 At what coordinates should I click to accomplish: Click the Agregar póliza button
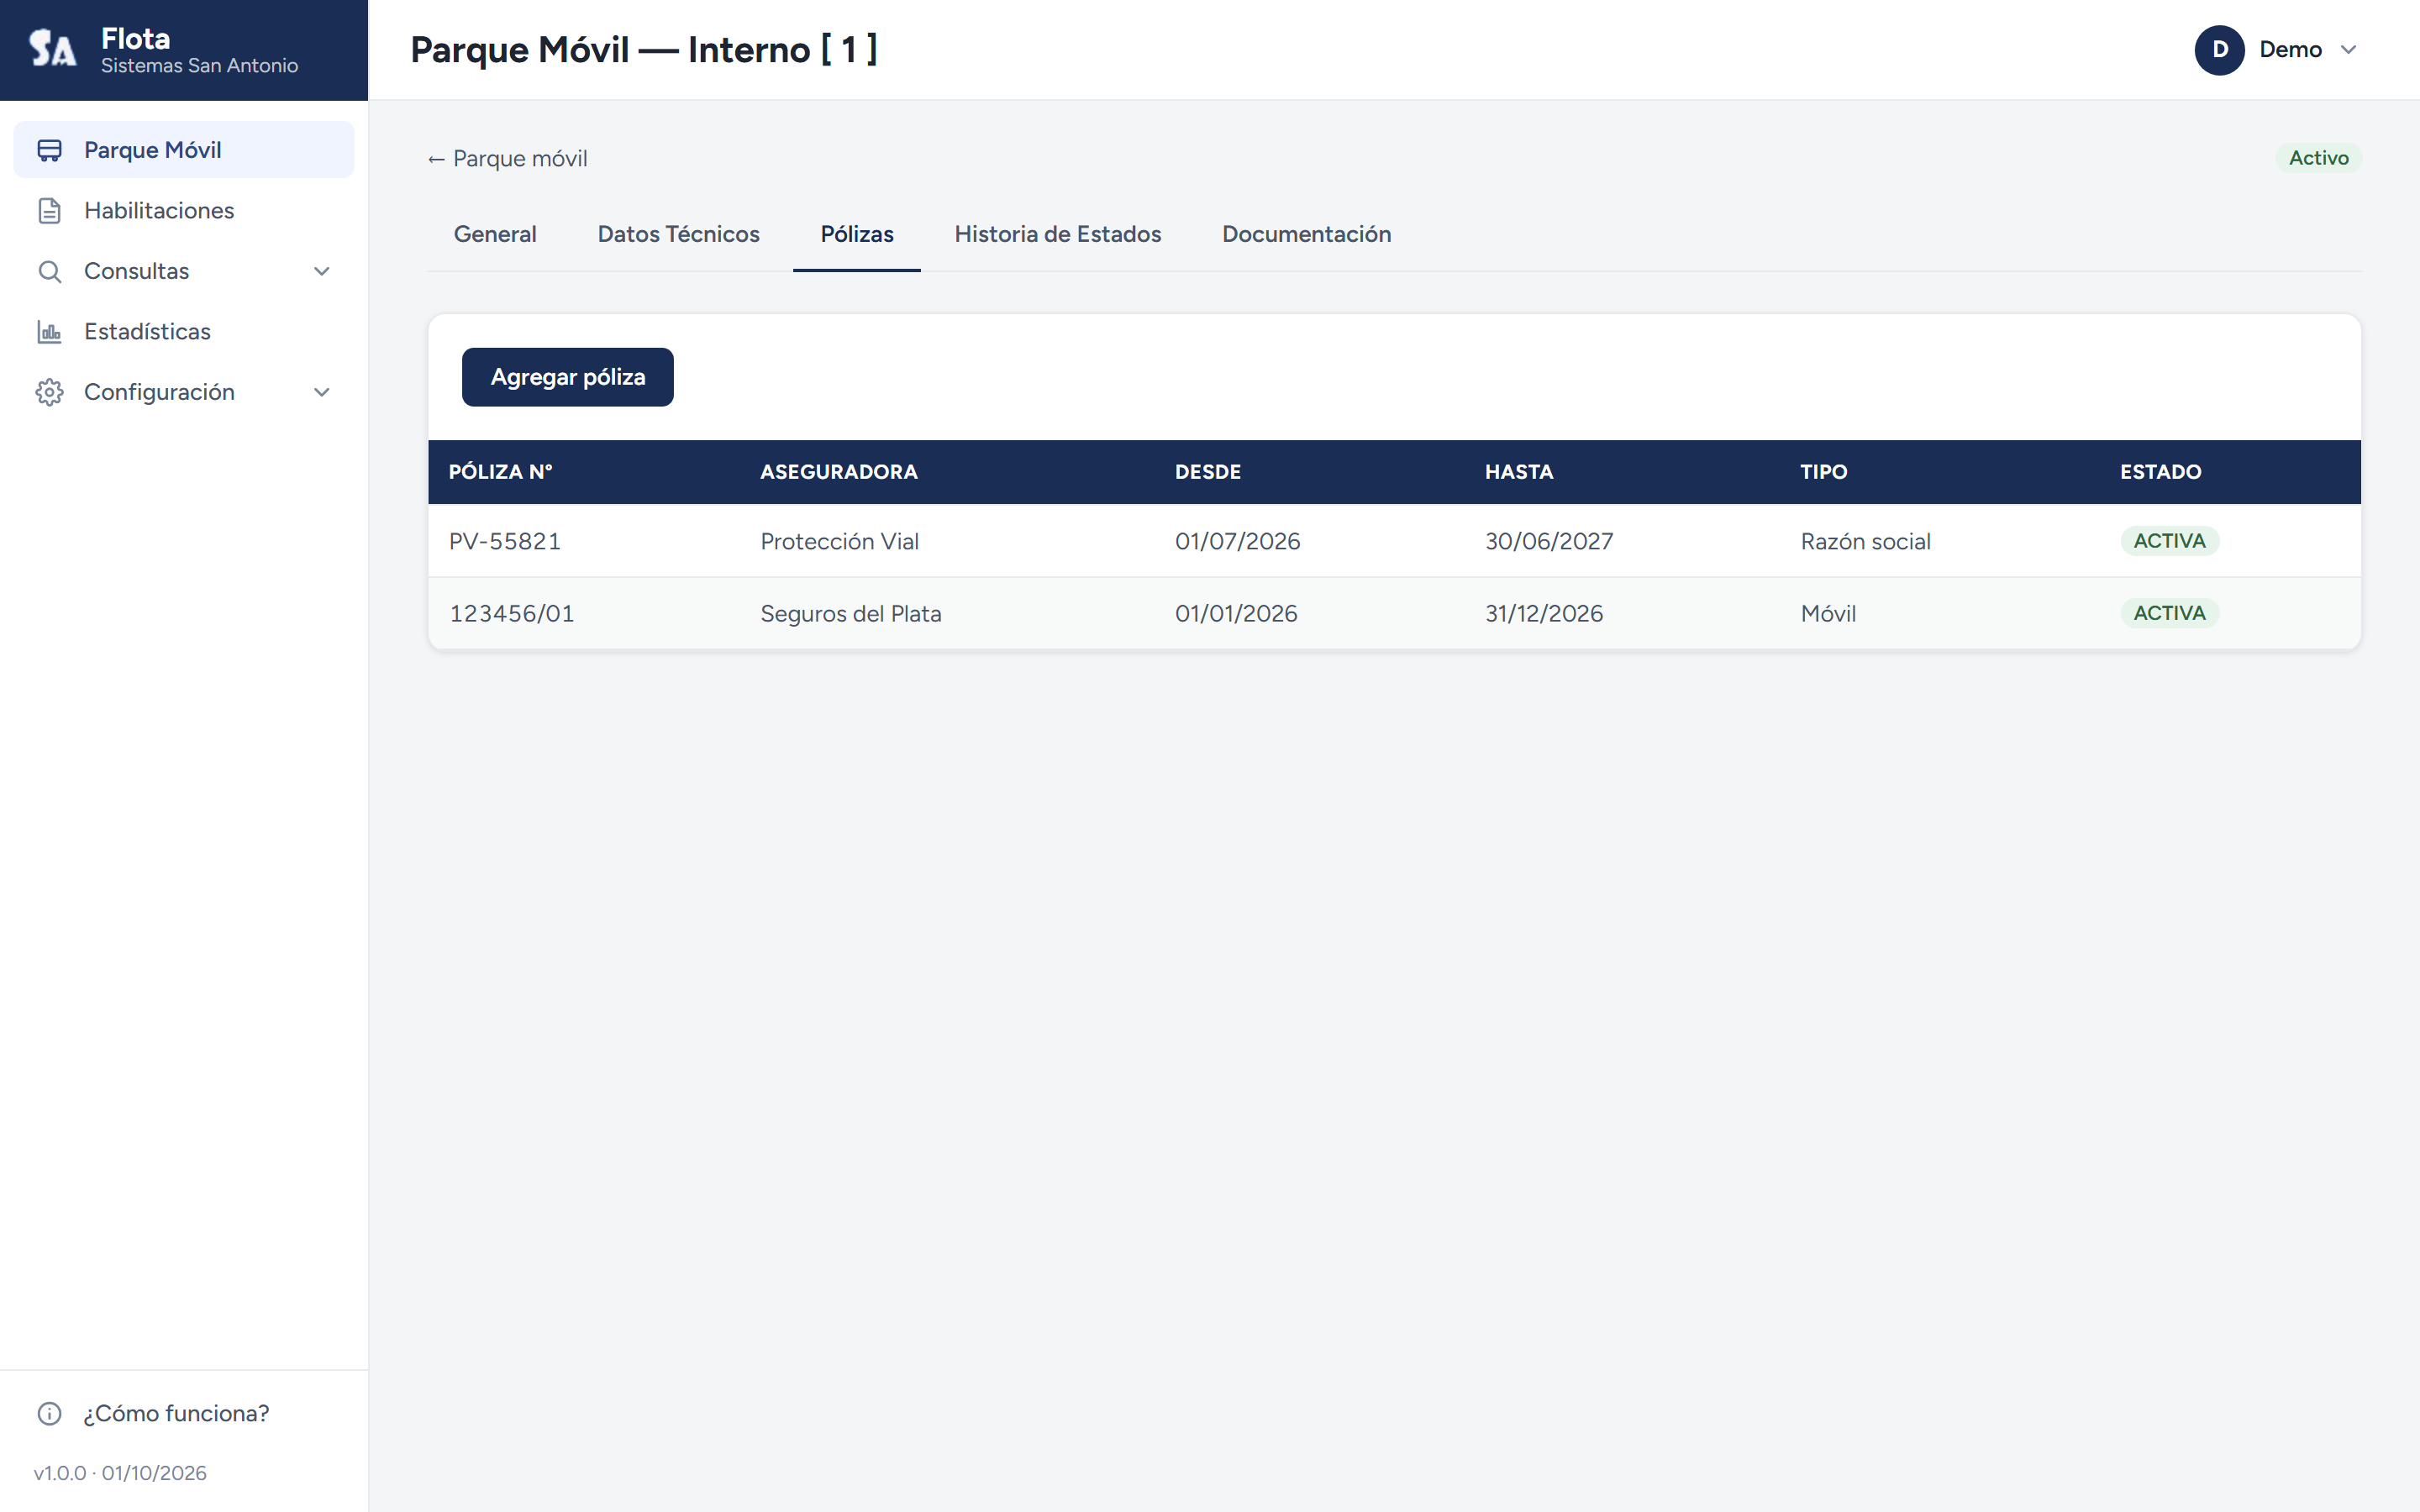pos(568,377)
